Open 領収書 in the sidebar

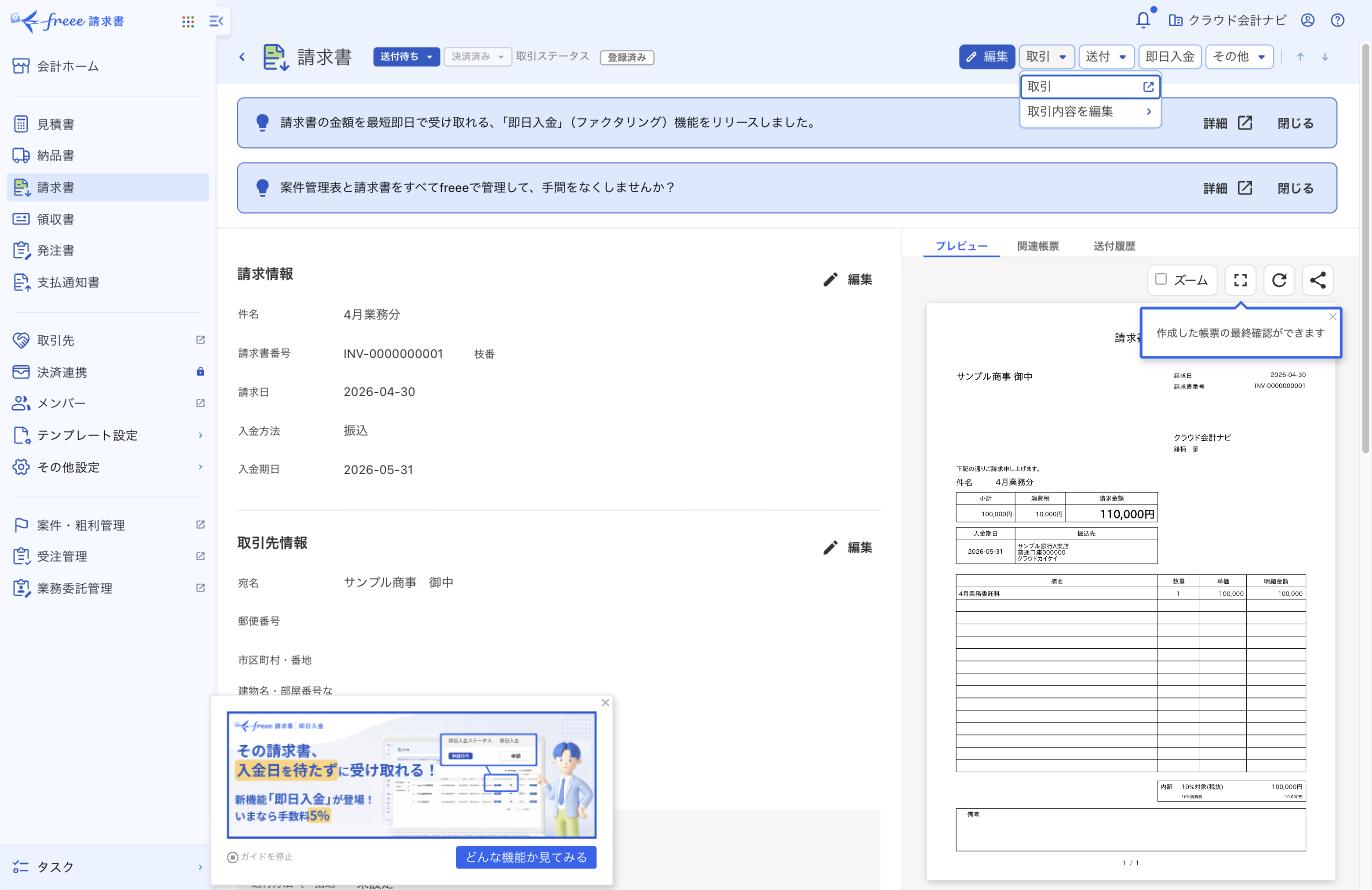coord(108,219)
